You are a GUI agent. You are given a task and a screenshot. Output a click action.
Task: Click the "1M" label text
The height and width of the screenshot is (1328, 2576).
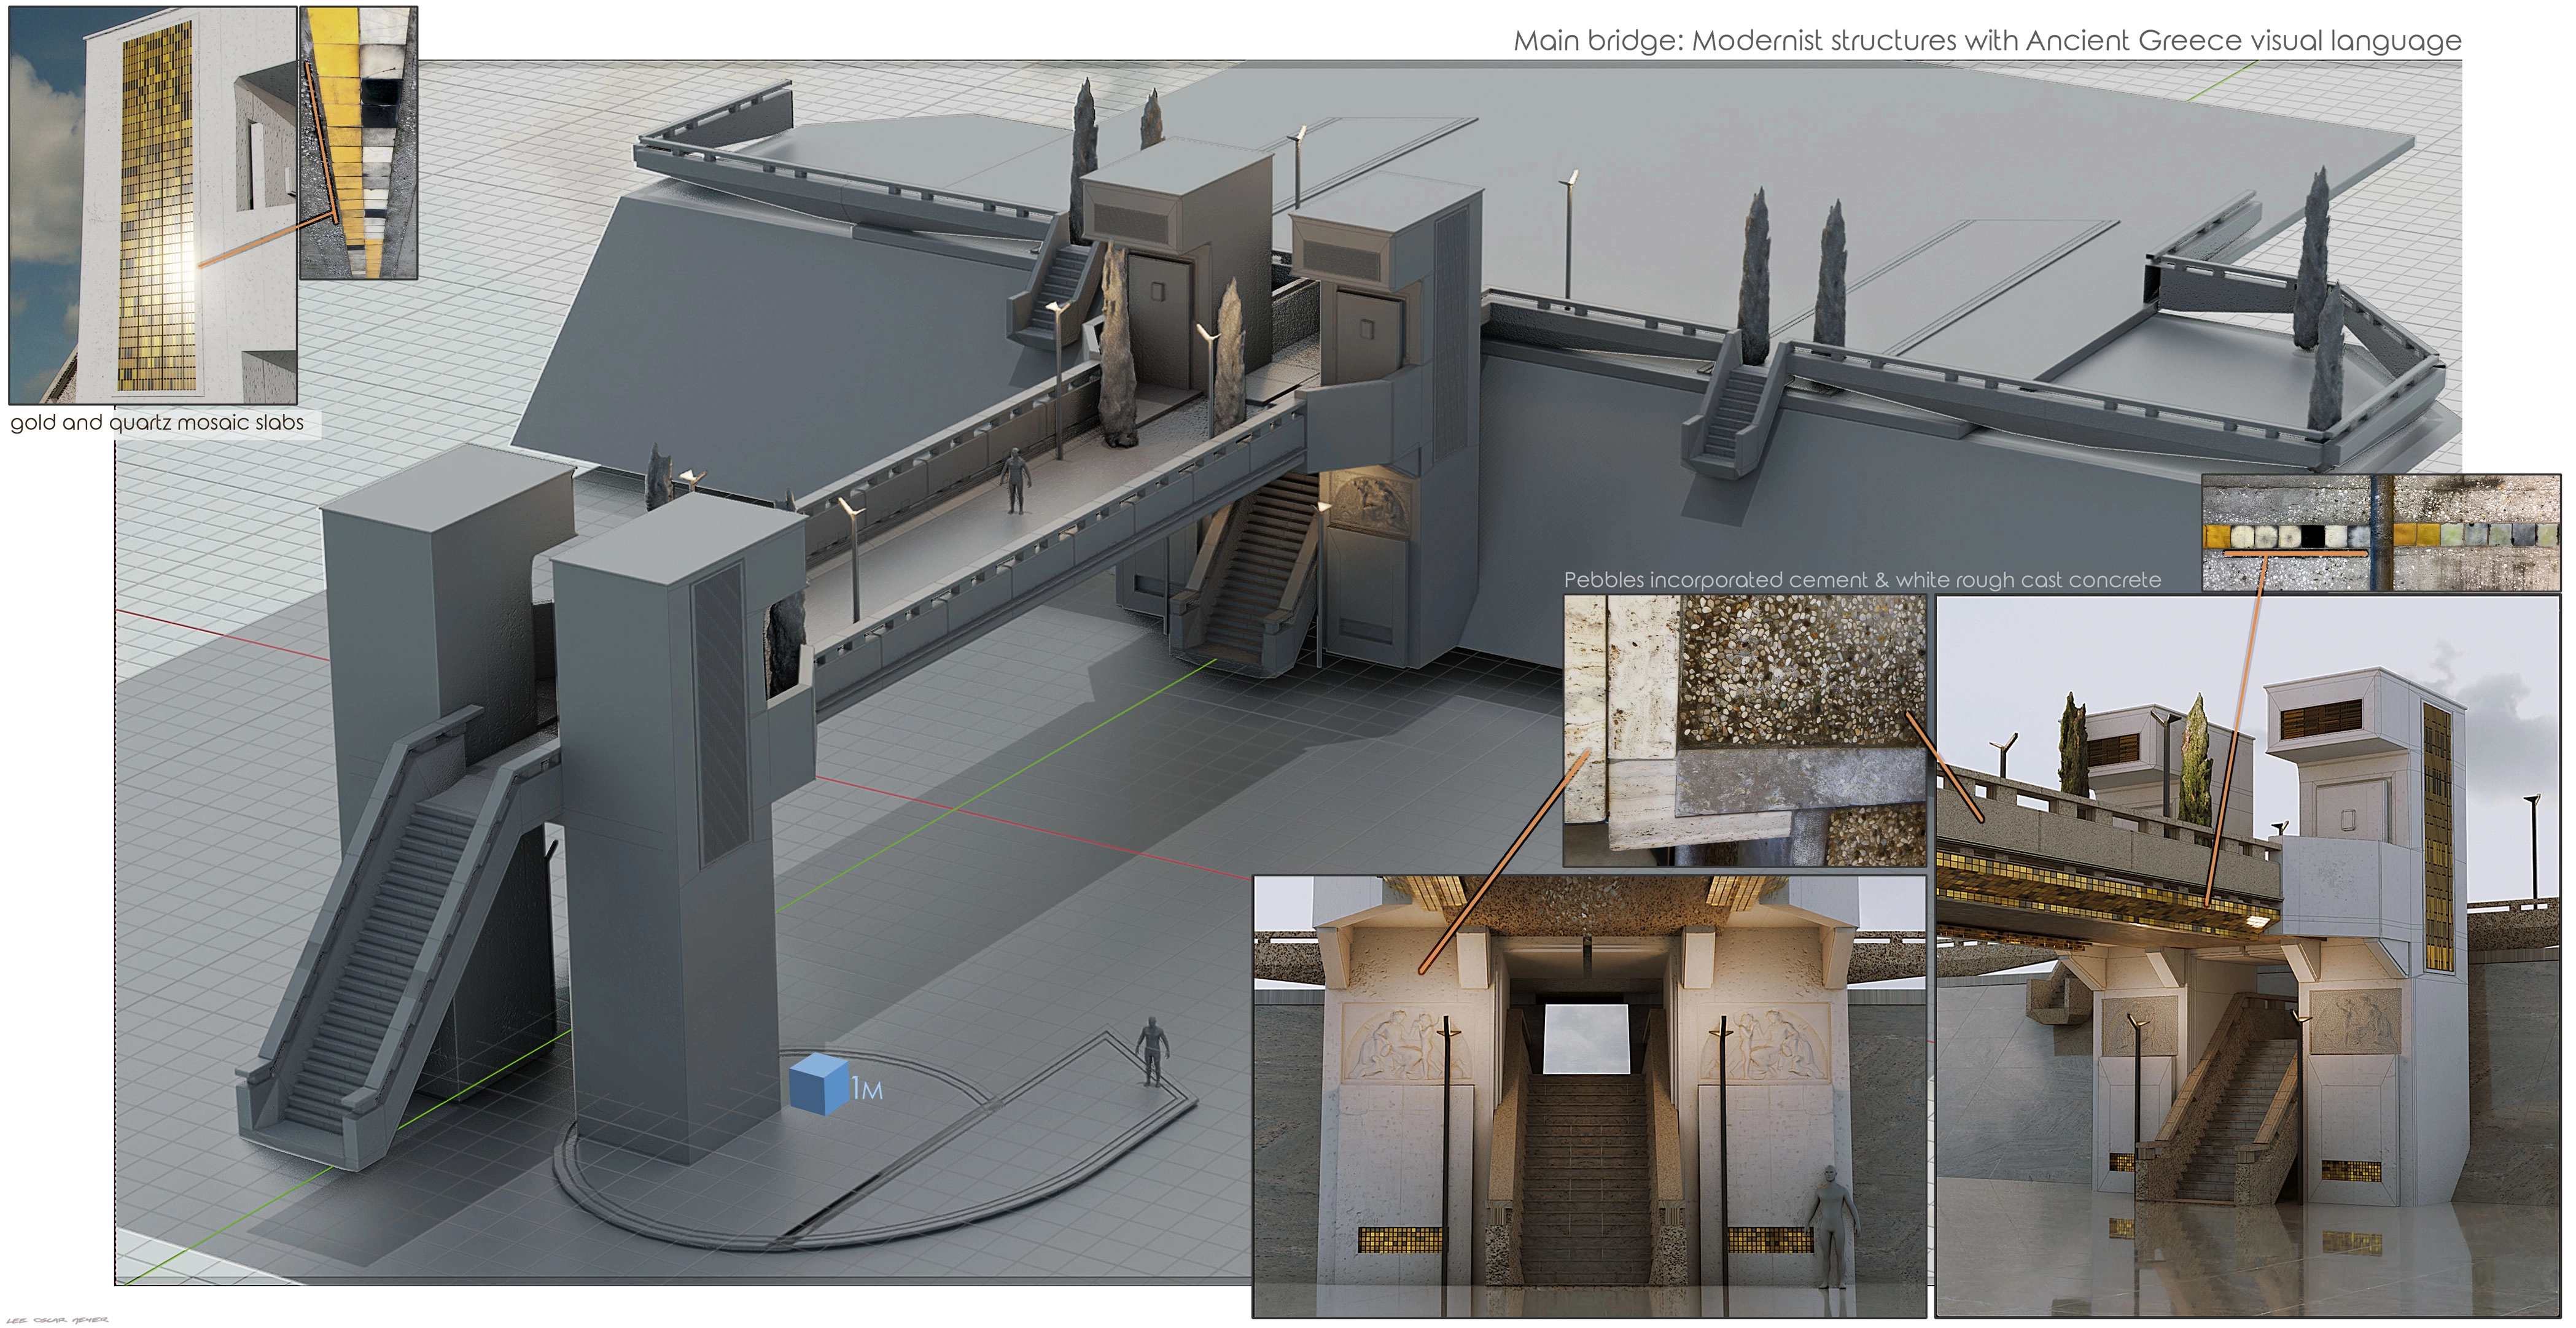[x=868, y=1088]
